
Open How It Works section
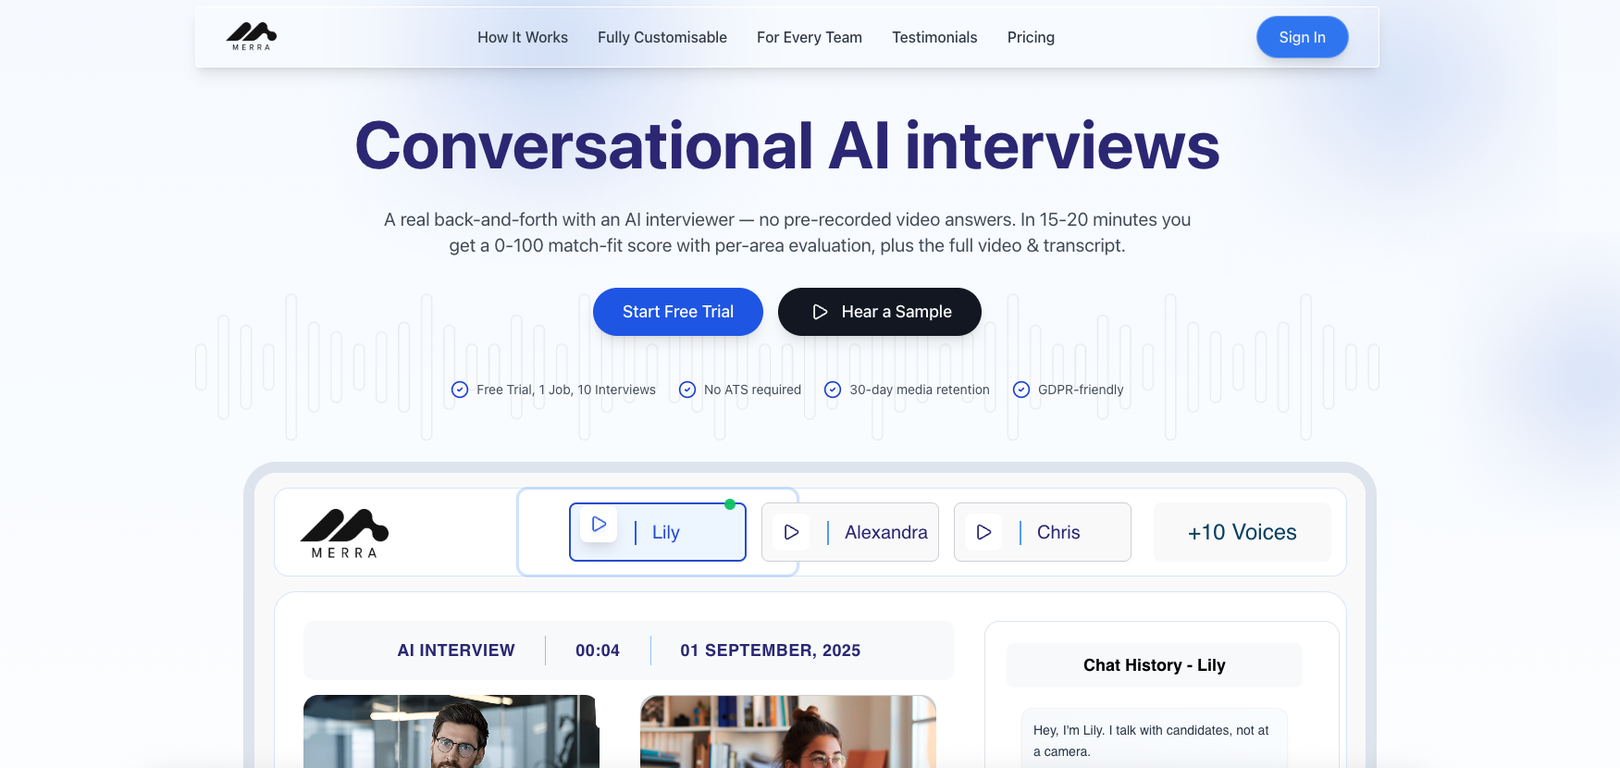tap(522, 37)
